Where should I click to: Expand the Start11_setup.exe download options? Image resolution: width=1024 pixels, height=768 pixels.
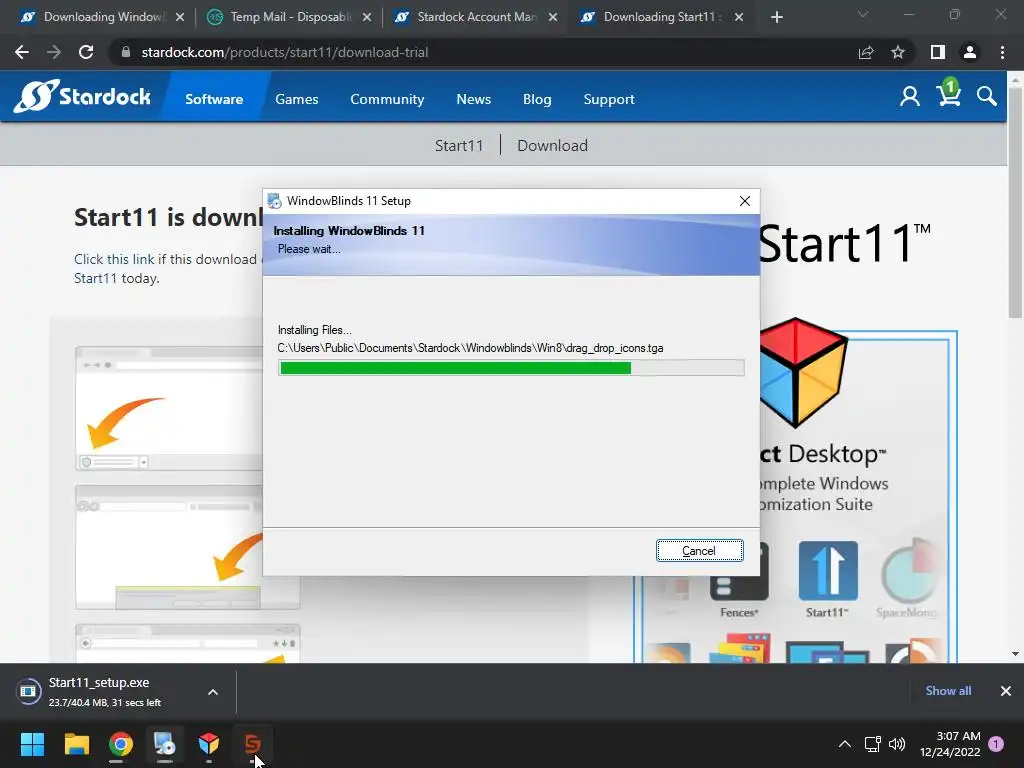[213, 692]
